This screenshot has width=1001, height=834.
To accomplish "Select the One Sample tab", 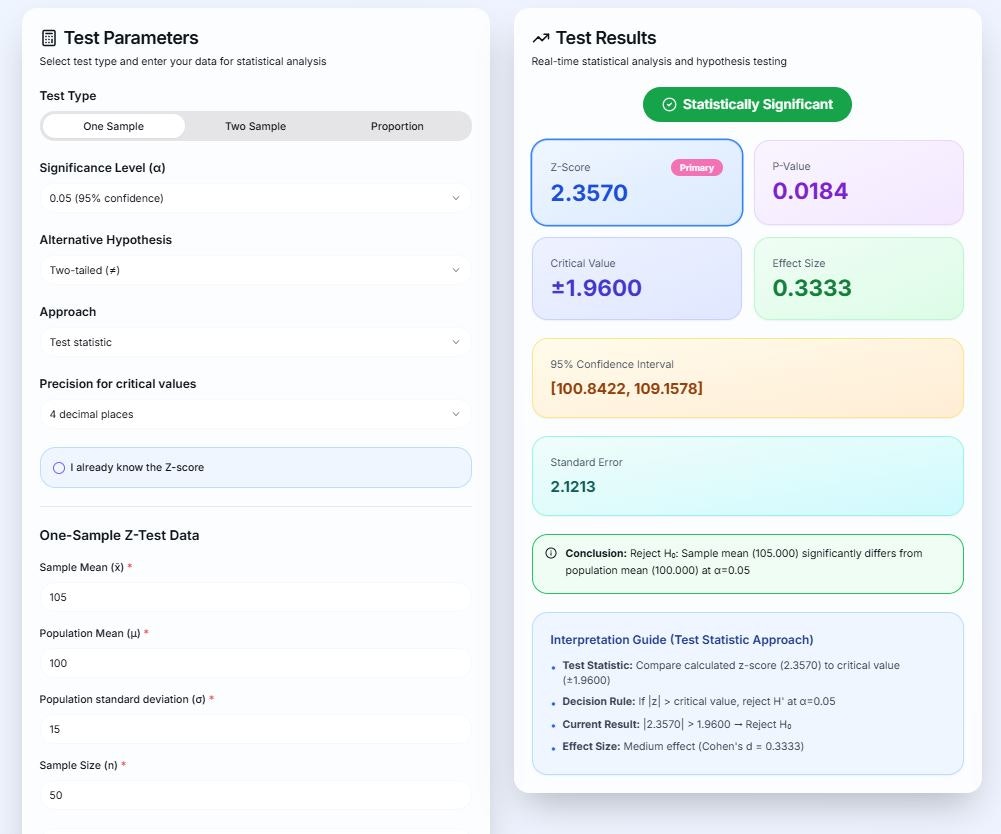I will pyautogui.click(x=112, y=126).
